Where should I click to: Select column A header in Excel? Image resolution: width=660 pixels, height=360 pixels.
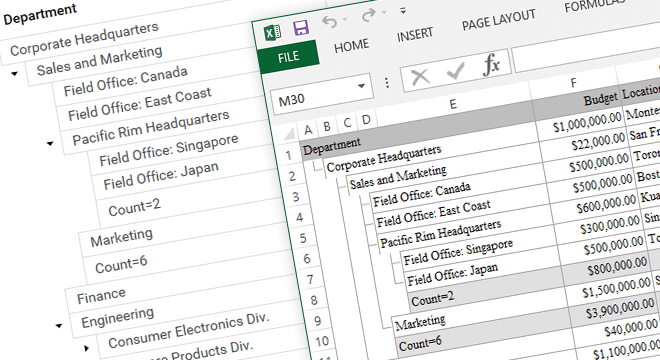pyautogui.click(x=308, y=130)
